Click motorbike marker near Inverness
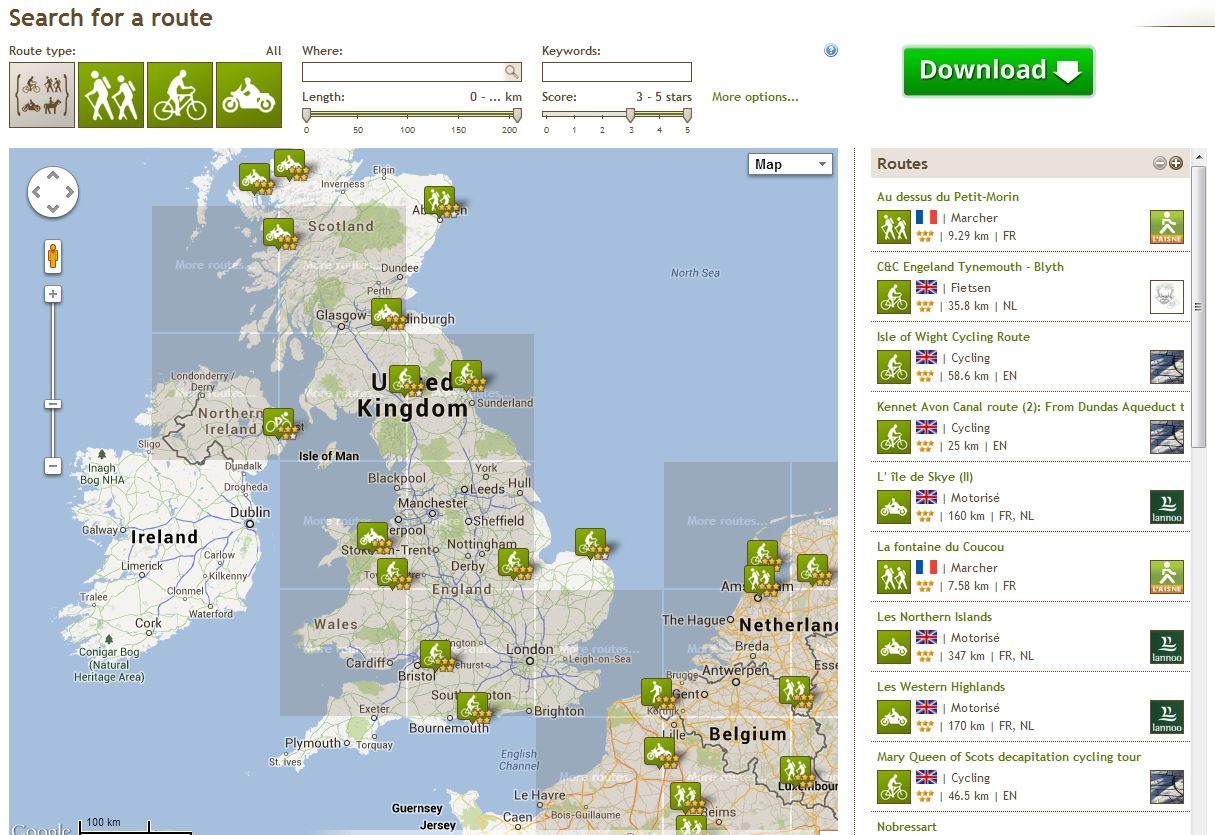This screenshot has height=835, width=1215. pyautogui.click(x=289, y=164)
